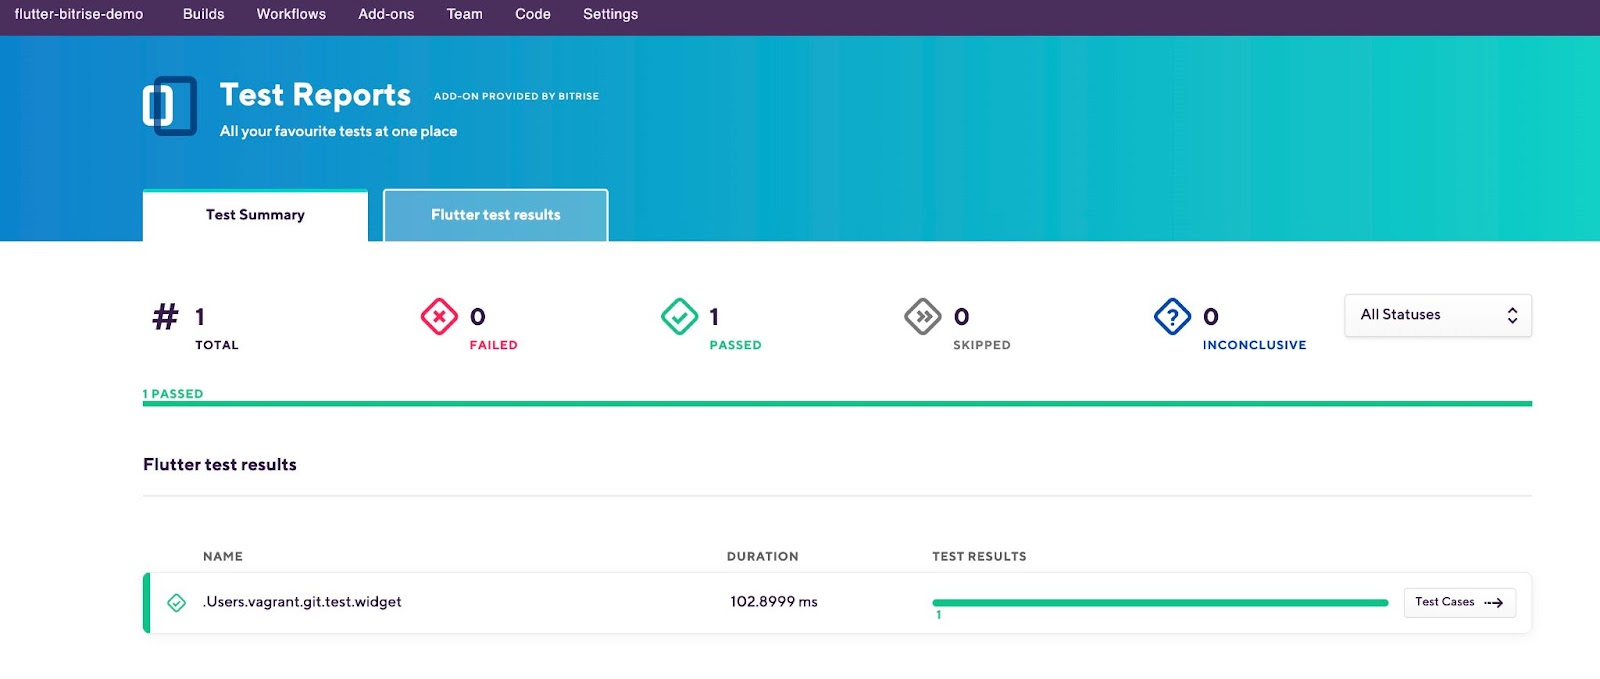1600x679 pixels.
Task: Click the SKIPPED label
Action: pyautogui.click(x=982, y=345)
